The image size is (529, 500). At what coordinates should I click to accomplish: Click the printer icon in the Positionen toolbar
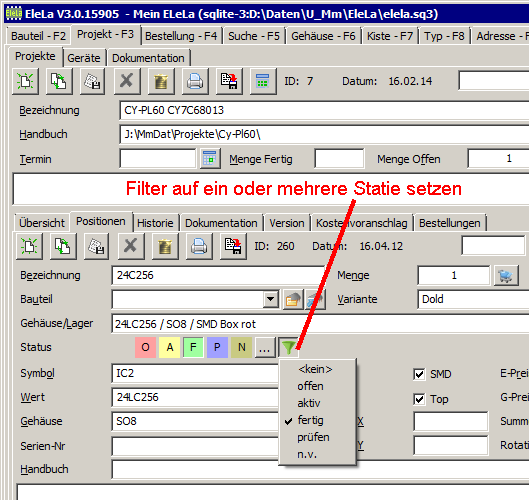pos(199,246)
